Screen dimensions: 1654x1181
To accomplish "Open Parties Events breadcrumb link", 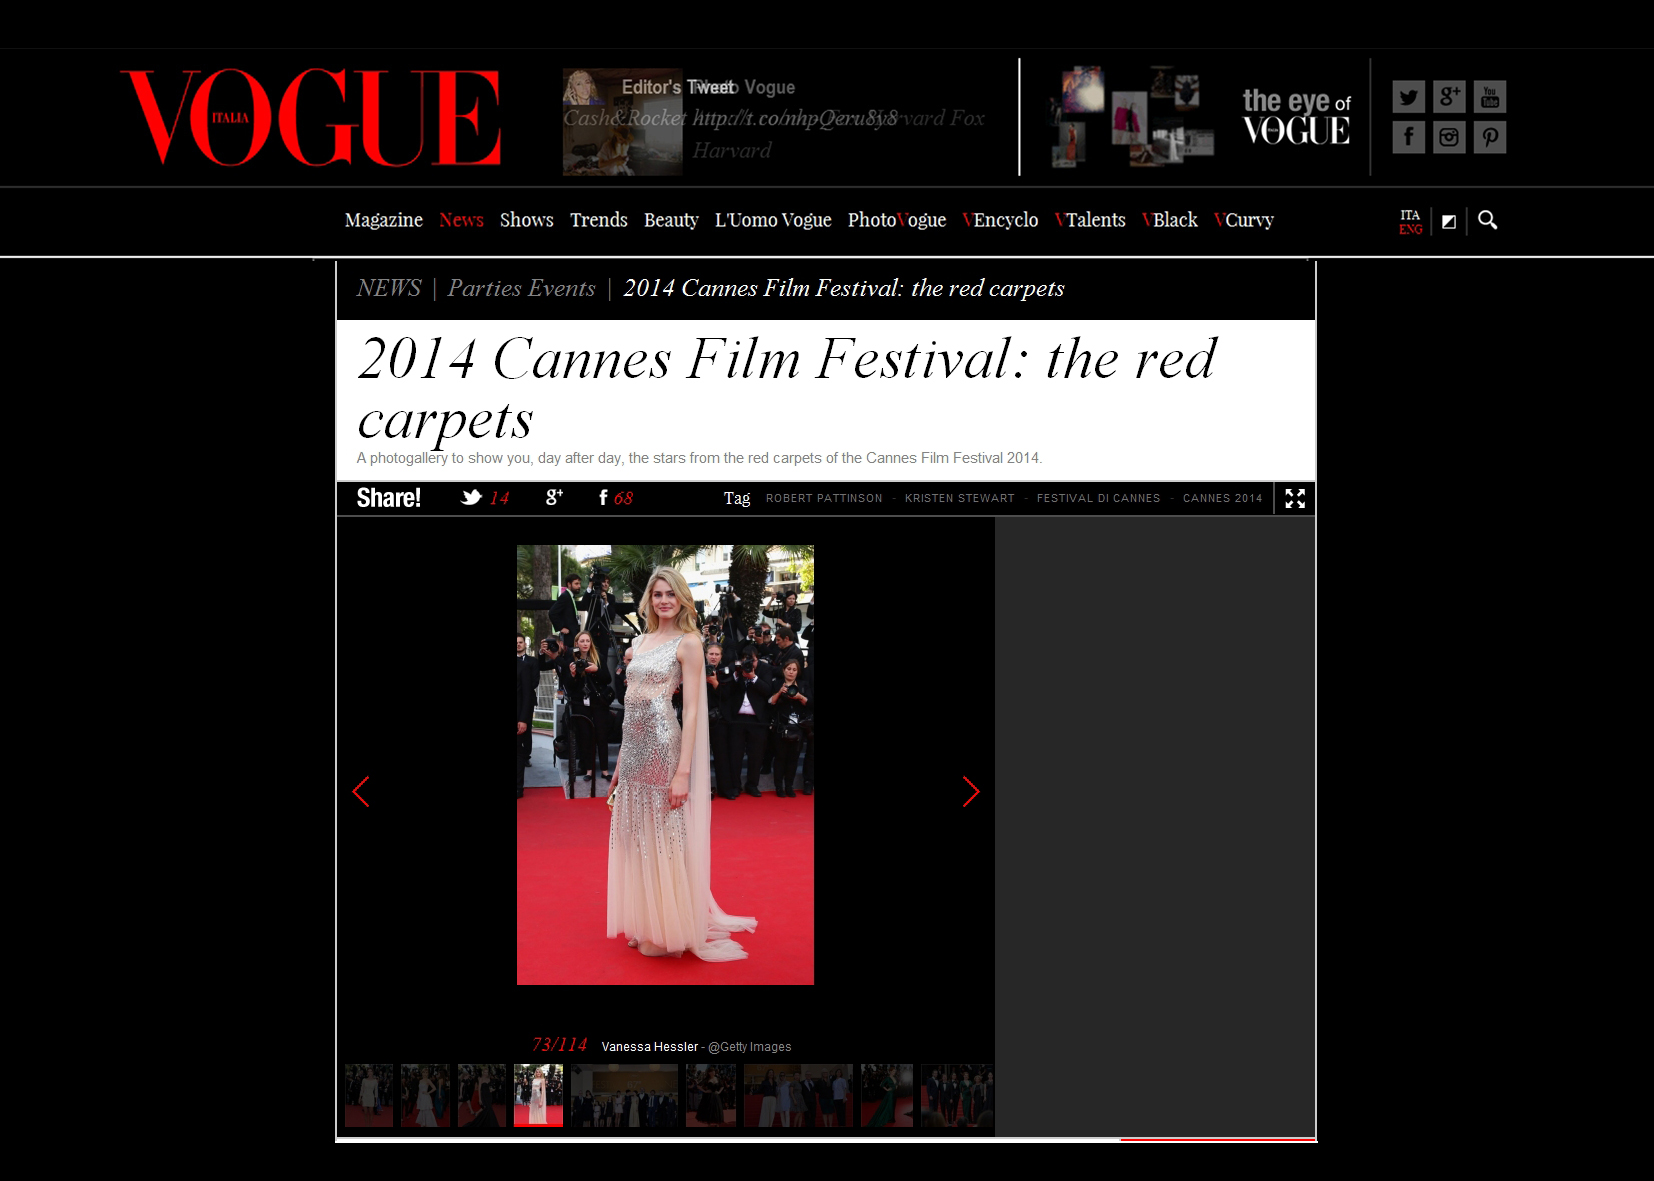I will click(521, 288).
